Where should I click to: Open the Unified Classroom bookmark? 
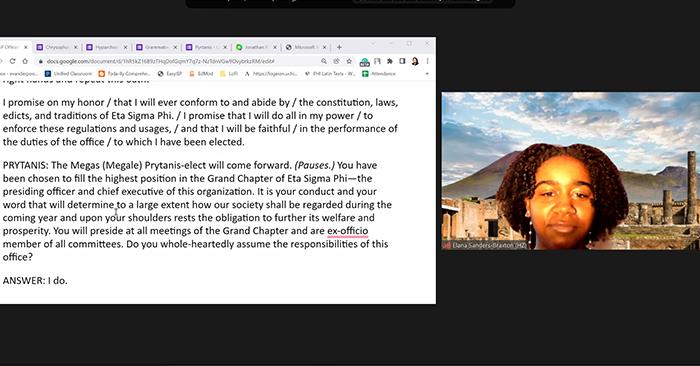[68, 74]
